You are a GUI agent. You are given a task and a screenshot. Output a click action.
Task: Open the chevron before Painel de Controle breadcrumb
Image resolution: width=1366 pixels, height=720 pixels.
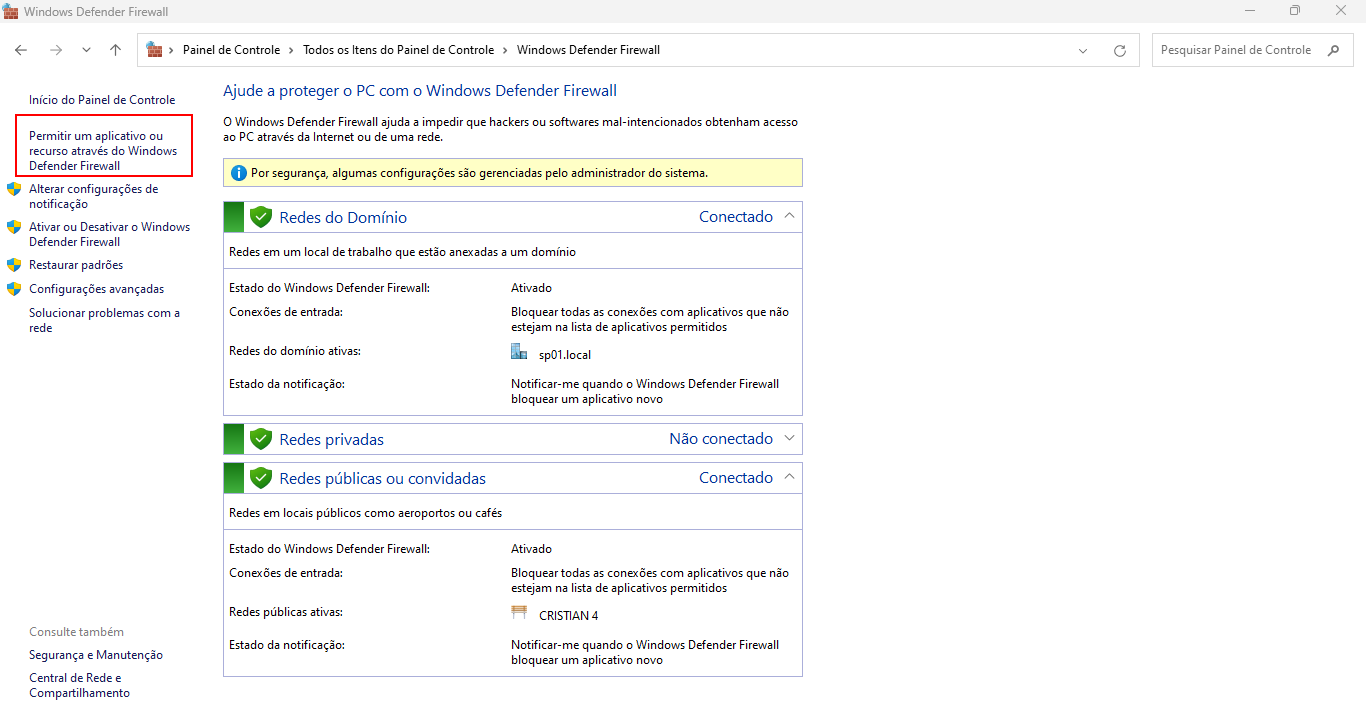pos(171,50)
